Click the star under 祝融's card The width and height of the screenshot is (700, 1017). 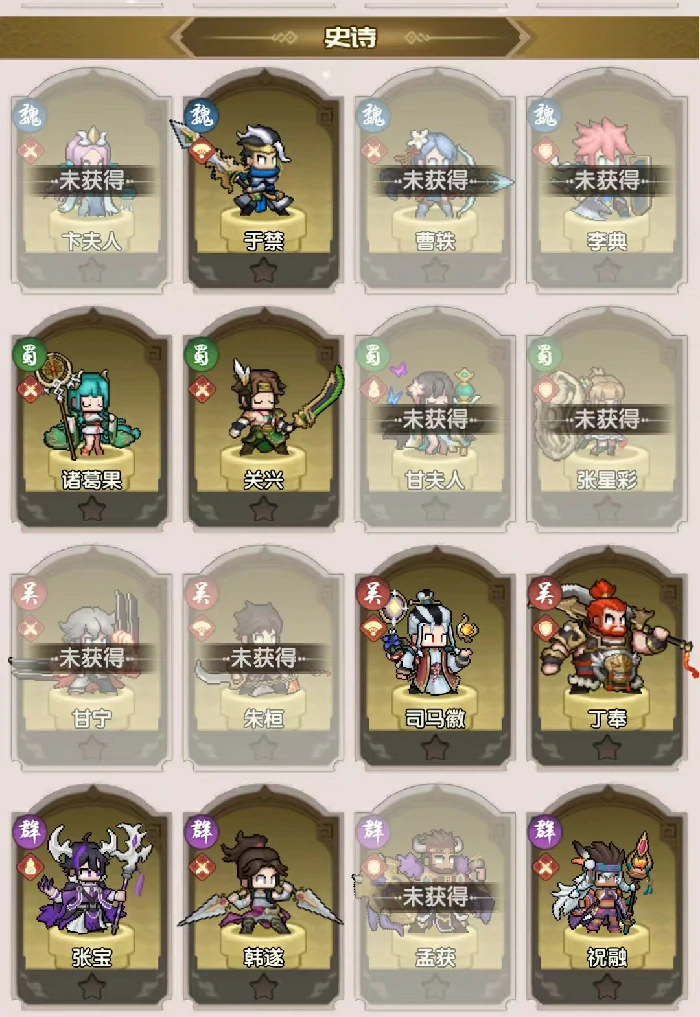click(607, 987)
